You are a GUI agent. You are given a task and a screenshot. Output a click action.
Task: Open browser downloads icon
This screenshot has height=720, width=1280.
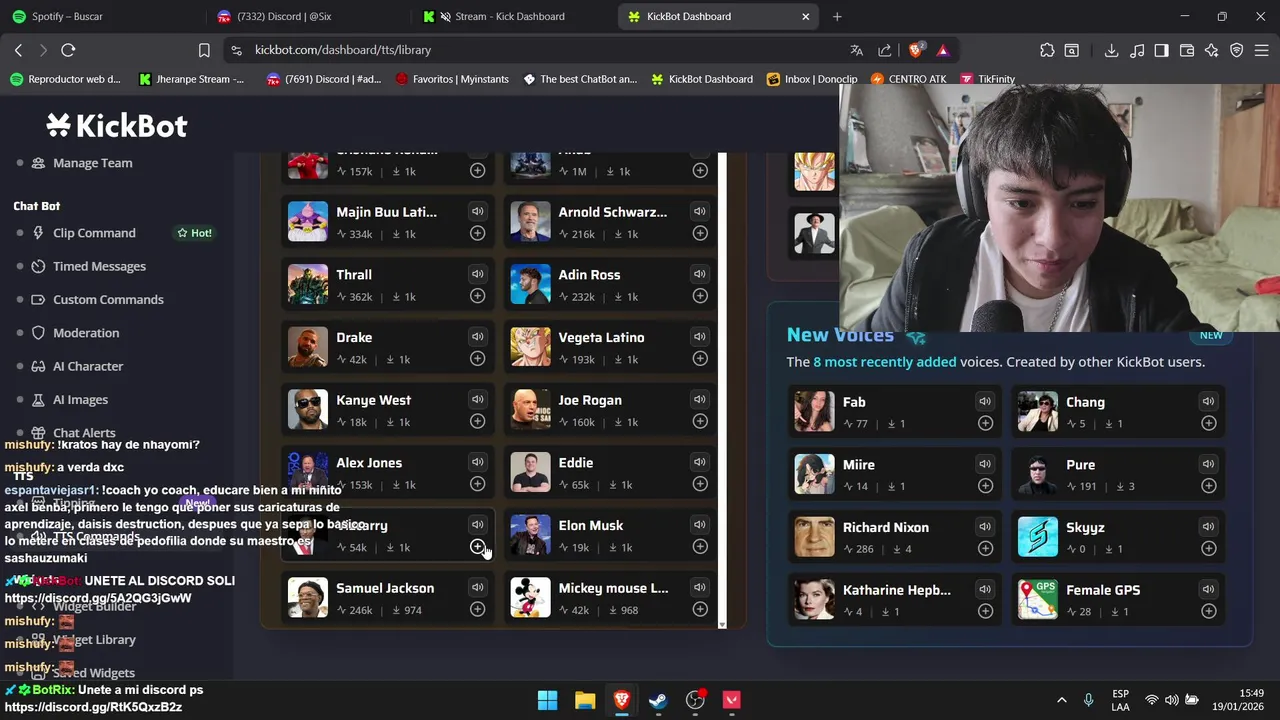[1111, 50]
